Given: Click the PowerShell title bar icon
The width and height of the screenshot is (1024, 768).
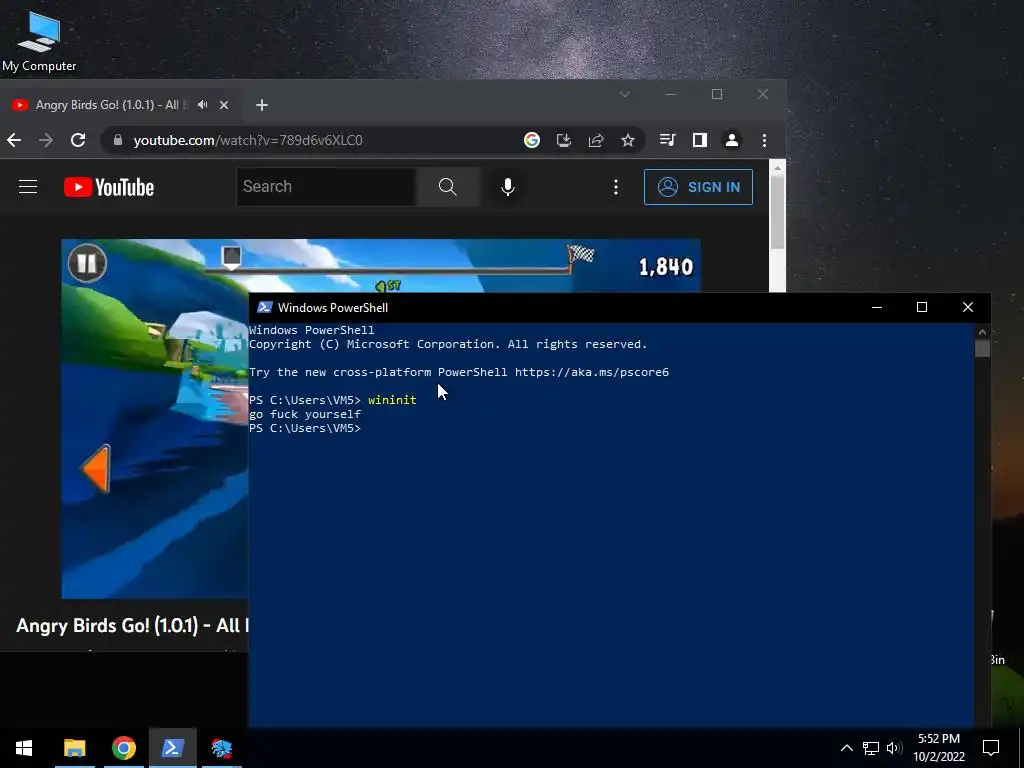Looking at the screenshot, I should point(264,308).
